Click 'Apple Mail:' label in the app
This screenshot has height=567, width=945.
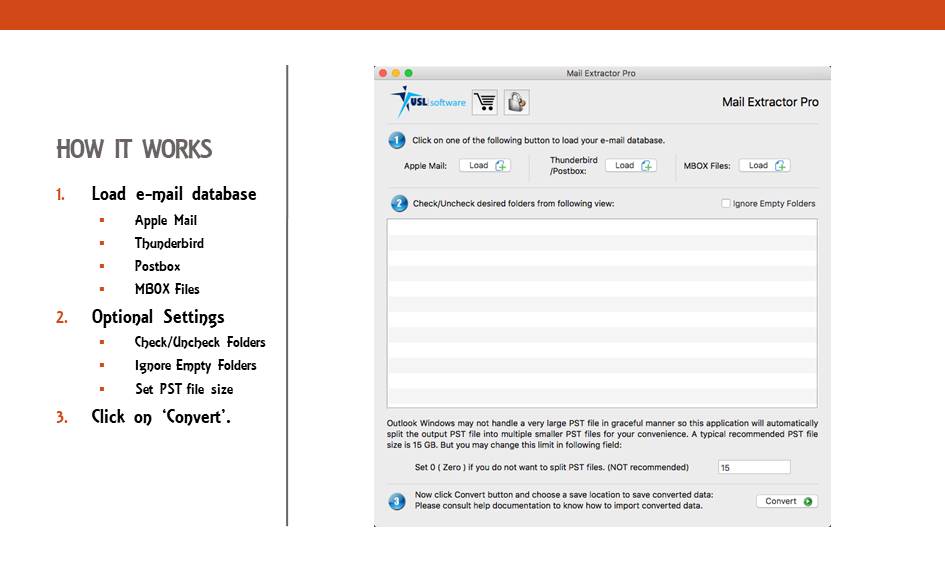click(425, 166)
